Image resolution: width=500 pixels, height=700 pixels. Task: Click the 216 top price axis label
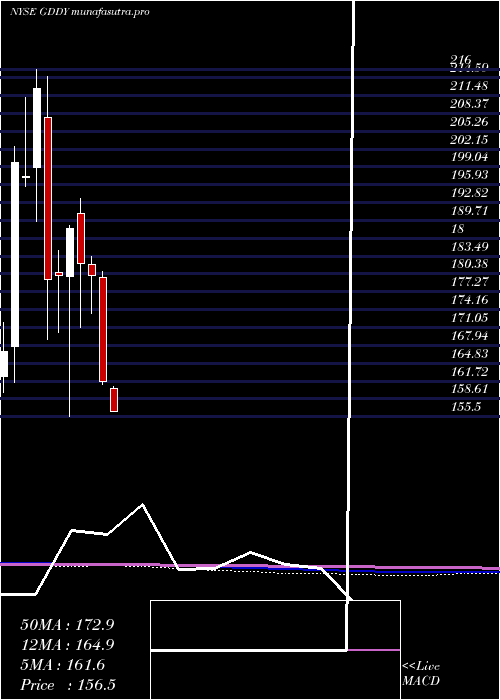[461, 60]
